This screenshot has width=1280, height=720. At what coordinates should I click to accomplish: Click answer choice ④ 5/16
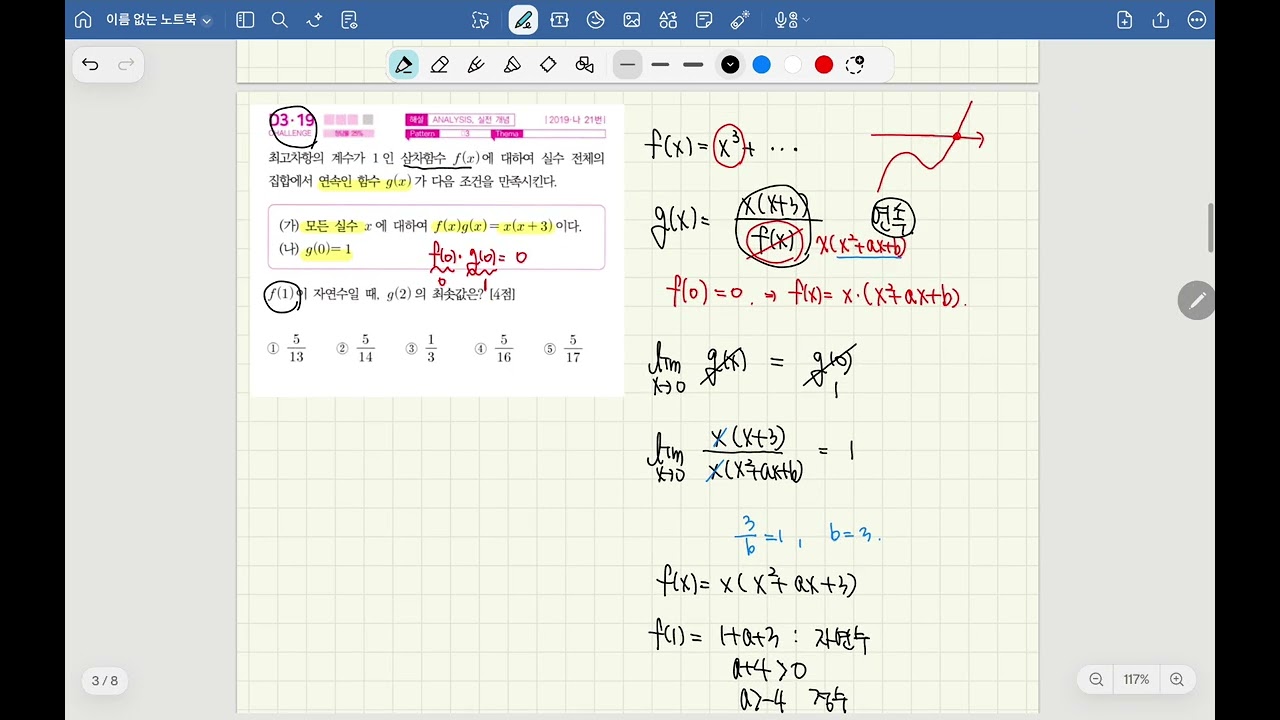494,348
